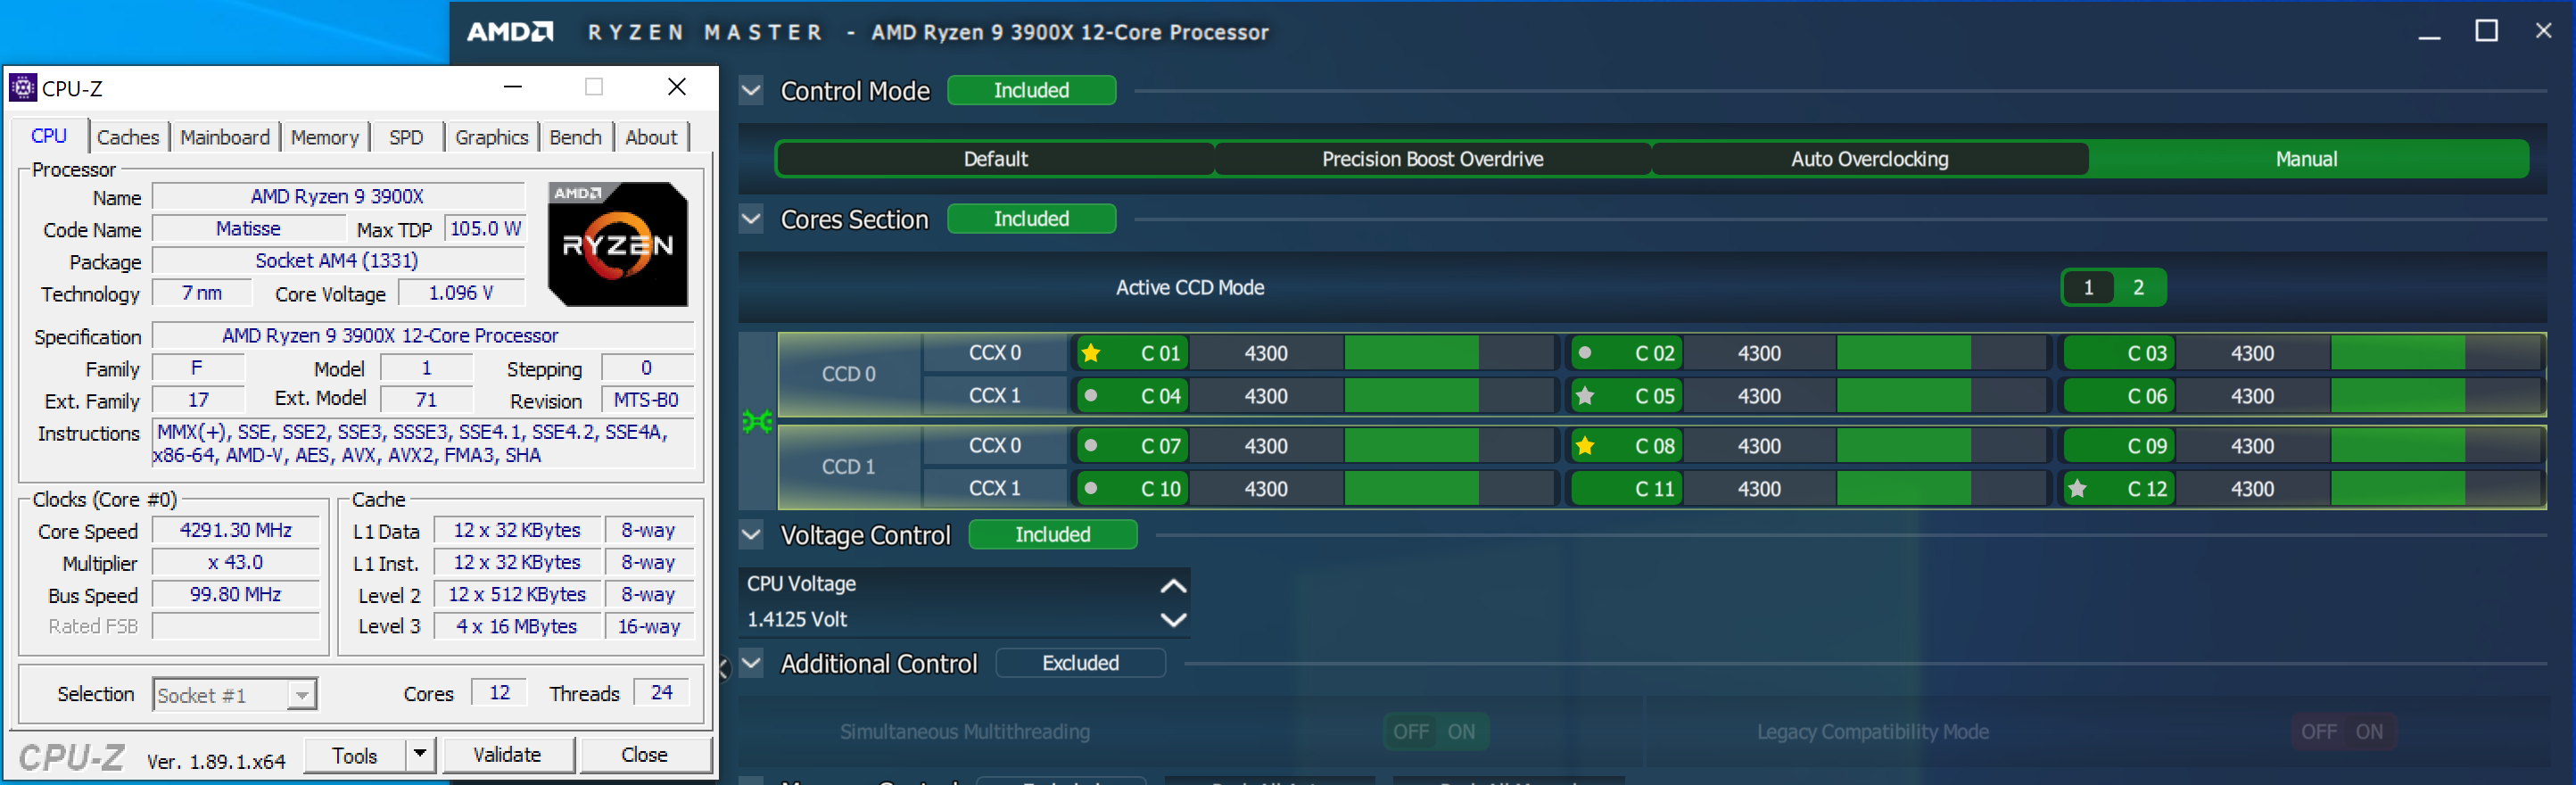This screenshot has height=785, width=2576.
Task: Click the Close button in CPU-Z
Action: click(645, 755)
